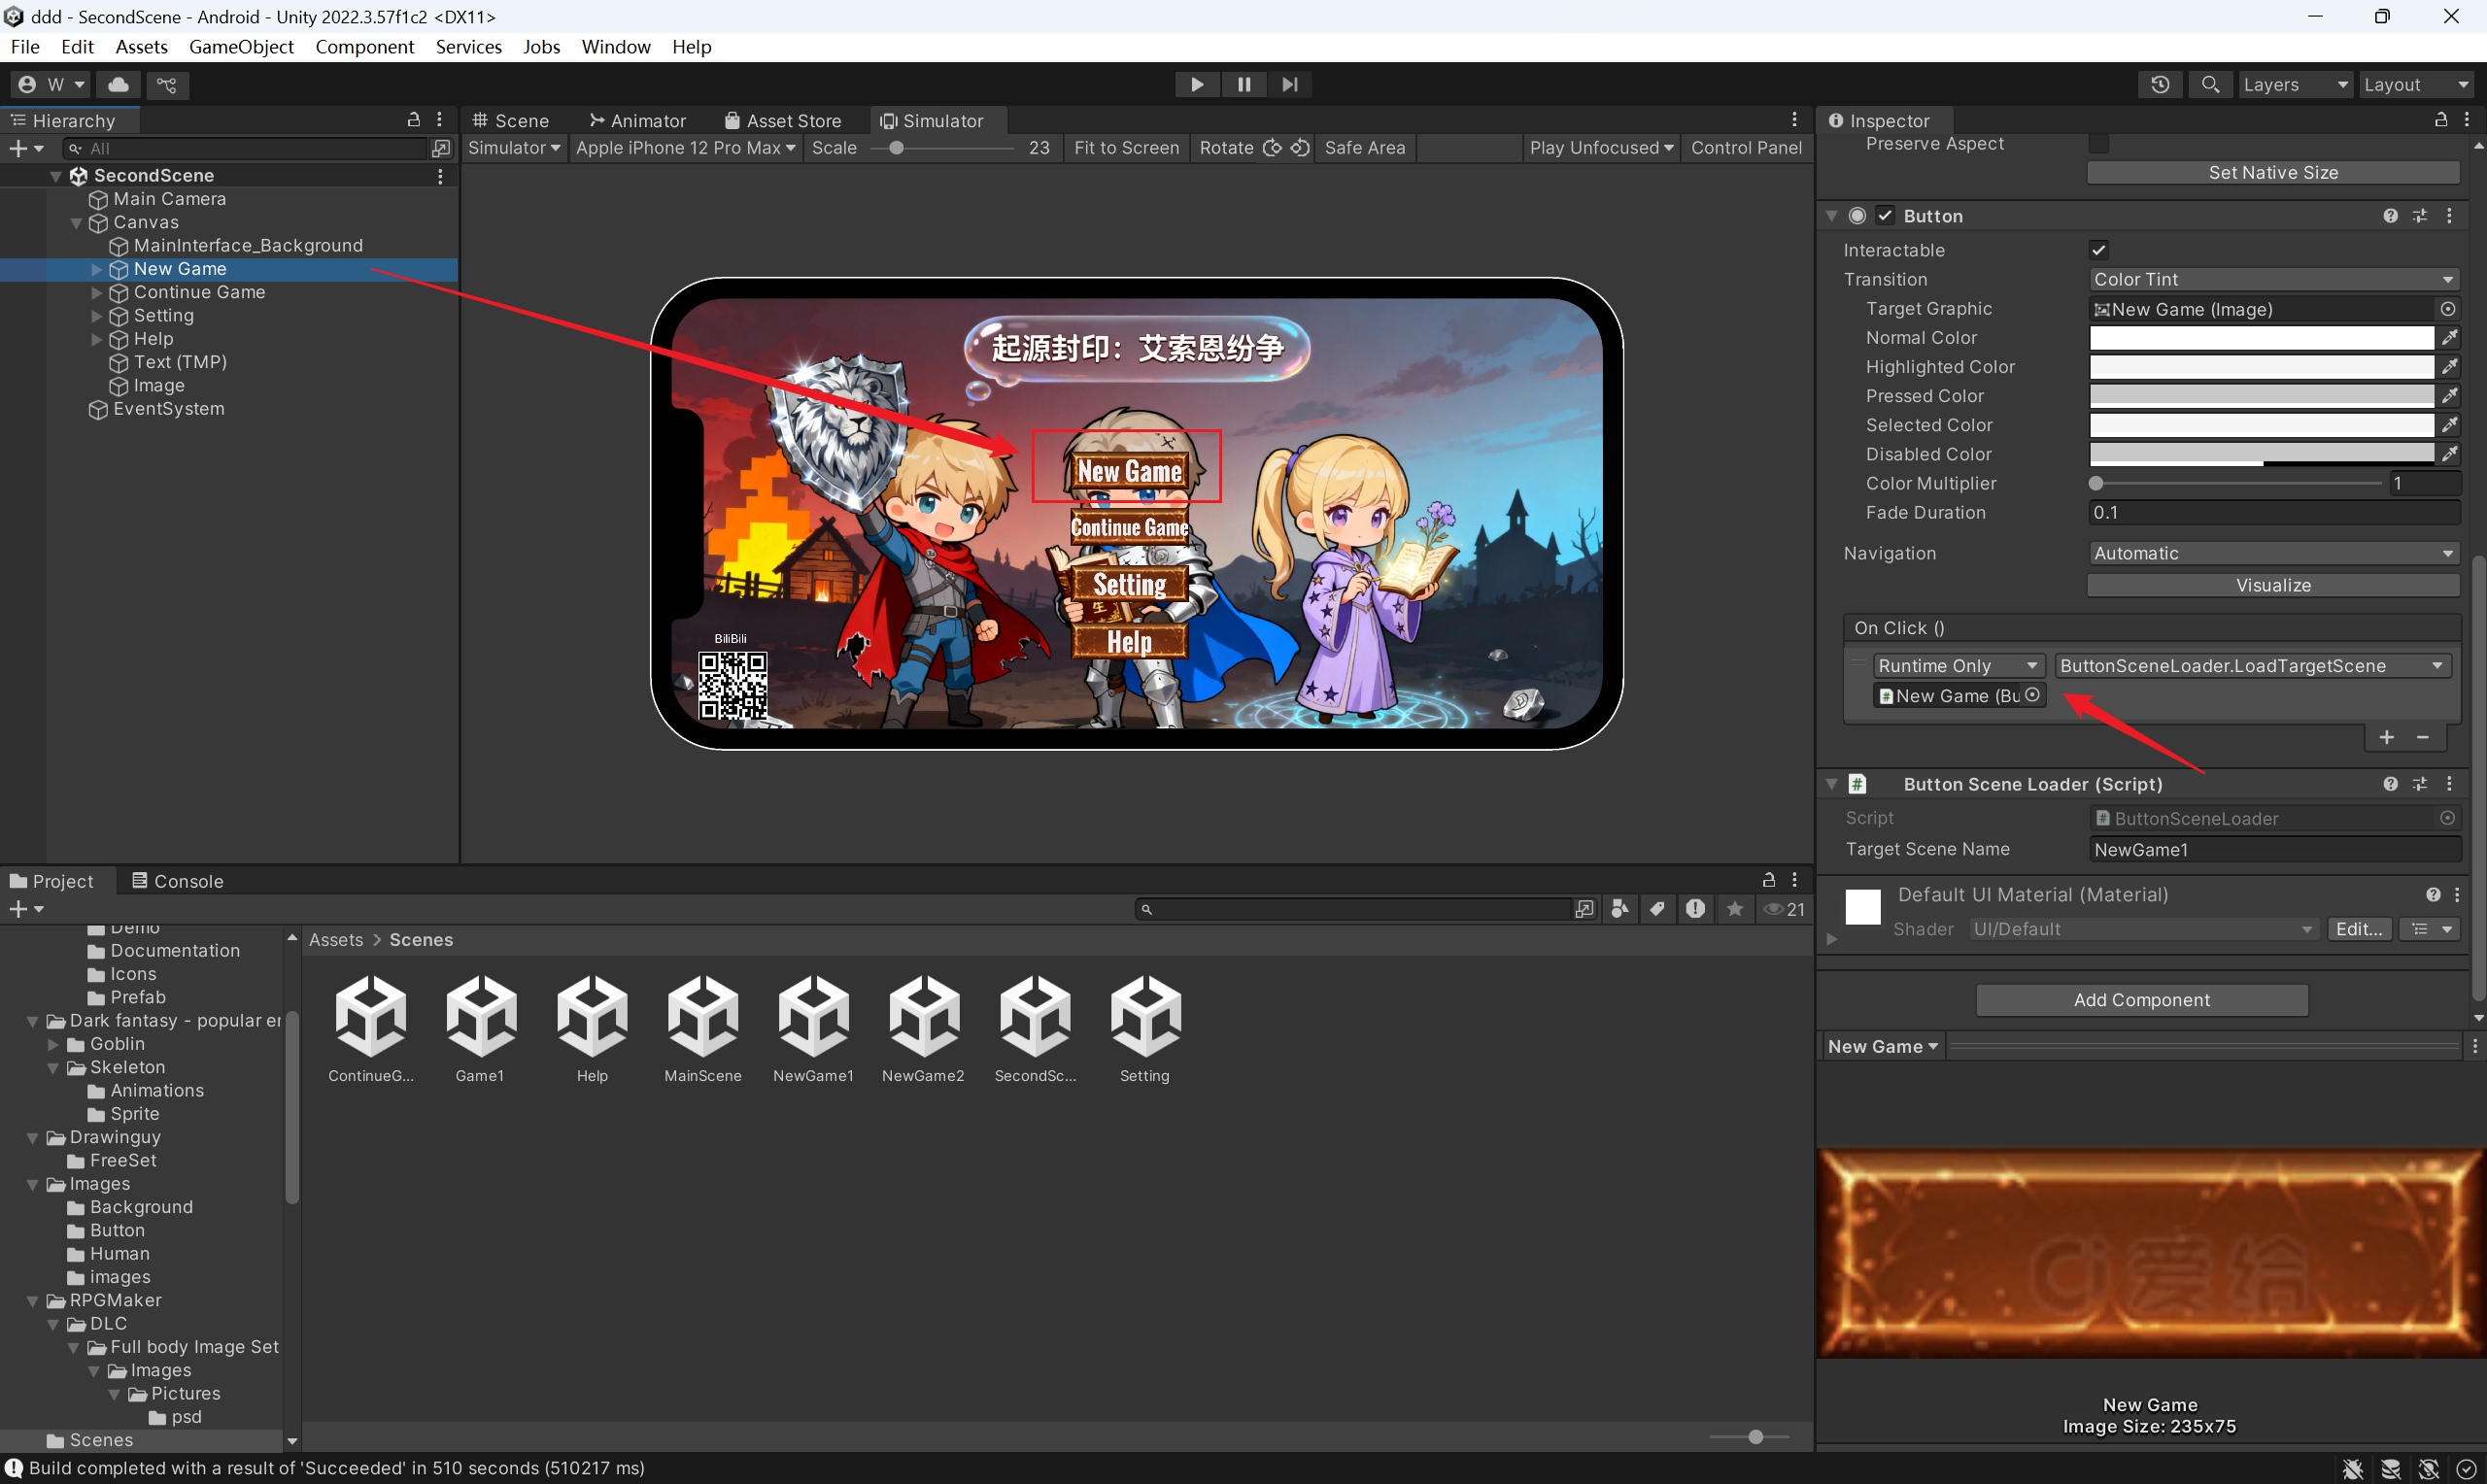Click the simulator Scale slider

(x=943, y=148)
